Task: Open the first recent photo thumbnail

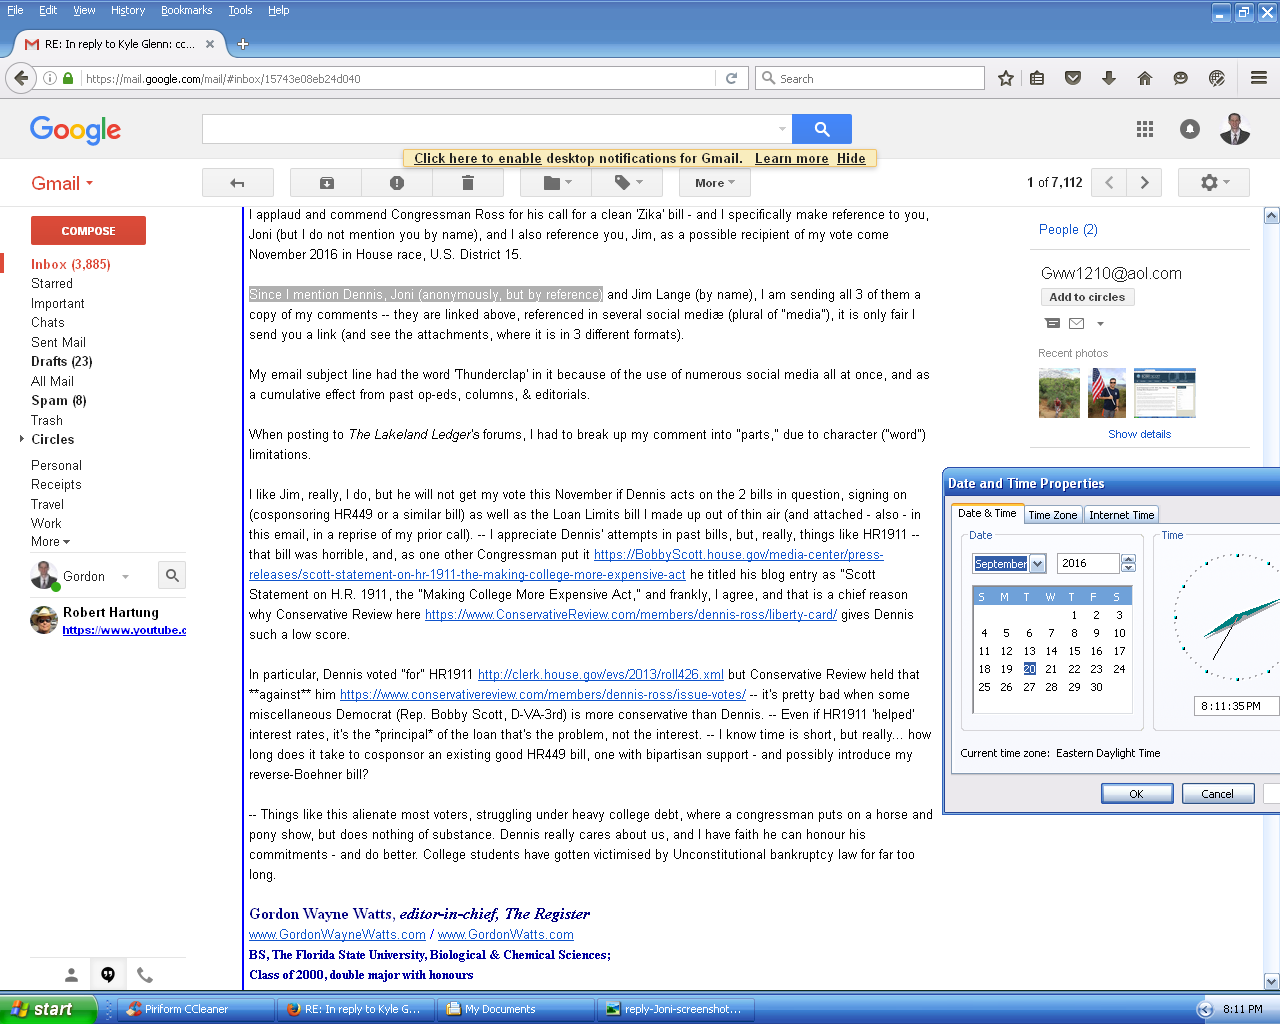Action: tap(1059, 393)
